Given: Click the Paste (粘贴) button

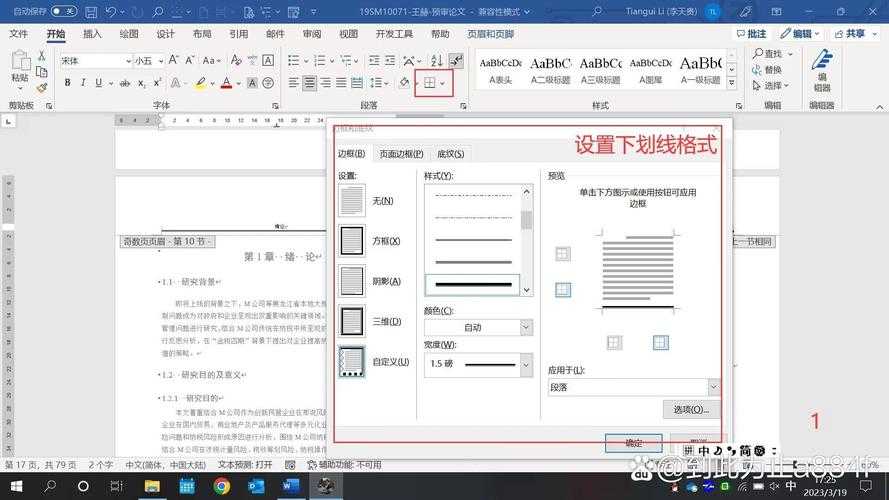Looking at the screenshot, I should (x=20, y=69).
